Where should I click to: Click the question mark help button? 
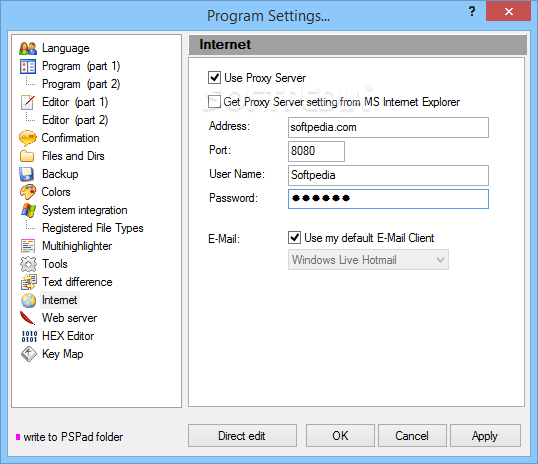472,11
